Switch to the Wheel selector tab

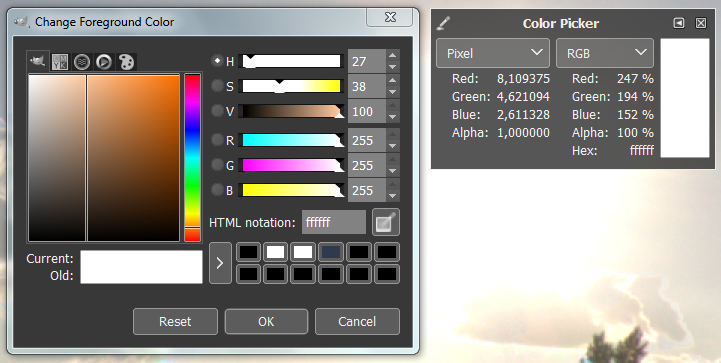(104, 62)
